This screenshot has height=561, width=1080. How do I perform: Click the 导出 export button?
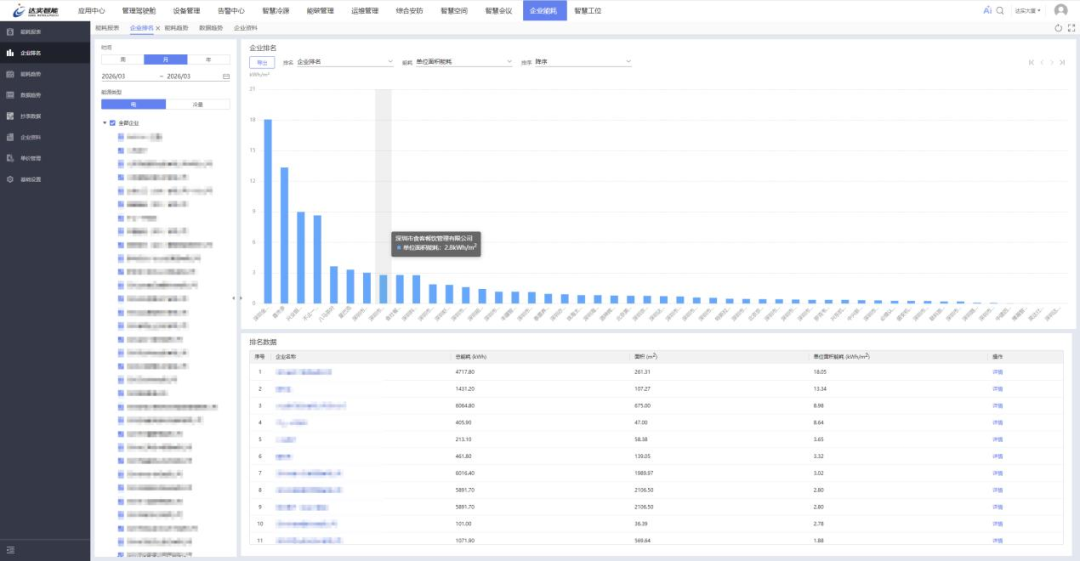(261, 62)
